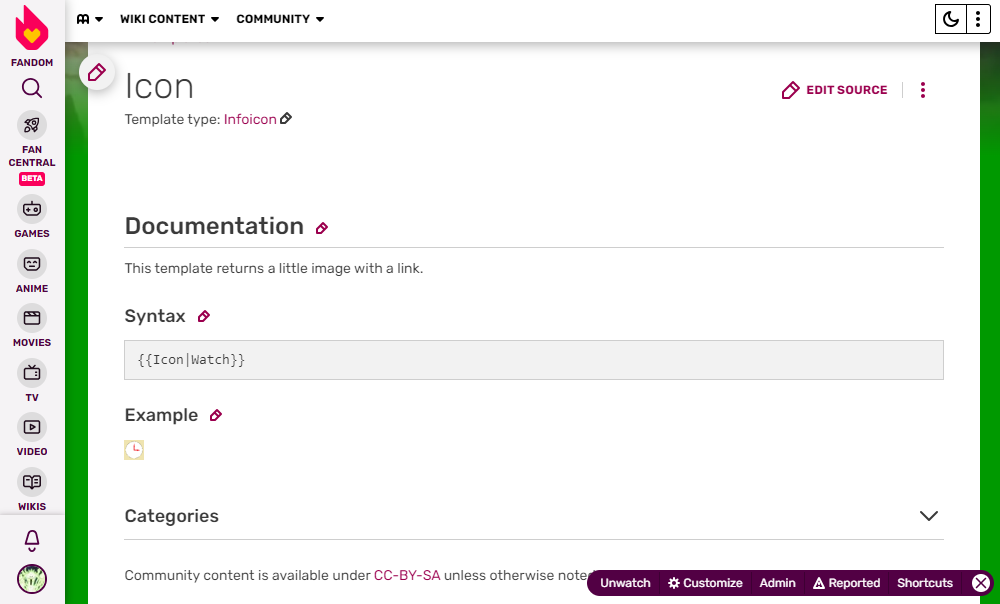This screenshot has width=1000, height=604.
Task: Open the more actions menu beside Edit Source
Action: point(923,90)
